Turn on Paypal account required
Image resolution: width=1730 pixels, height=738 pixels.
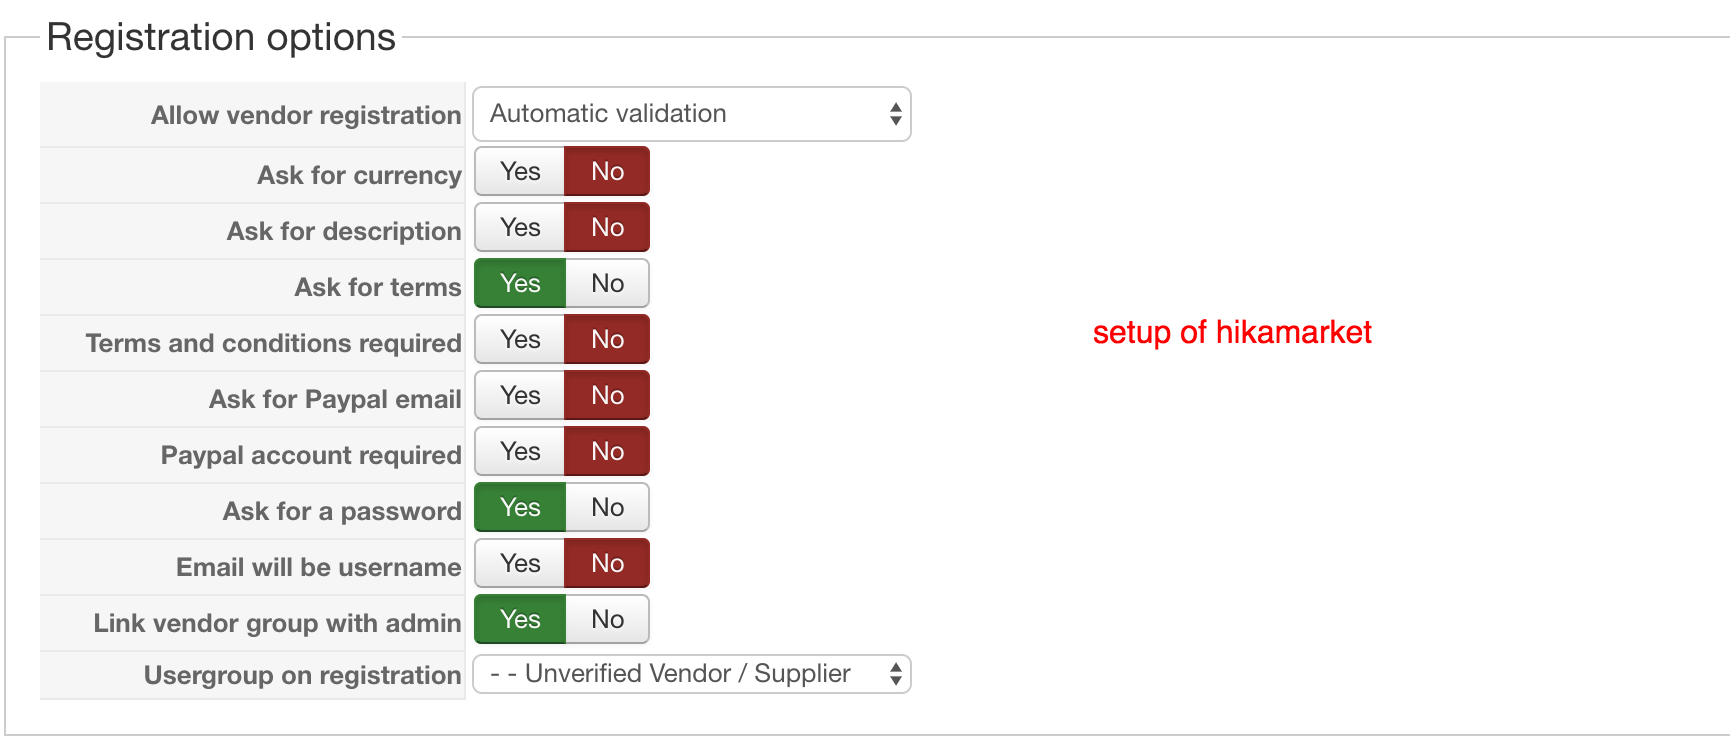pyautogui.click(x=520, y=452)
